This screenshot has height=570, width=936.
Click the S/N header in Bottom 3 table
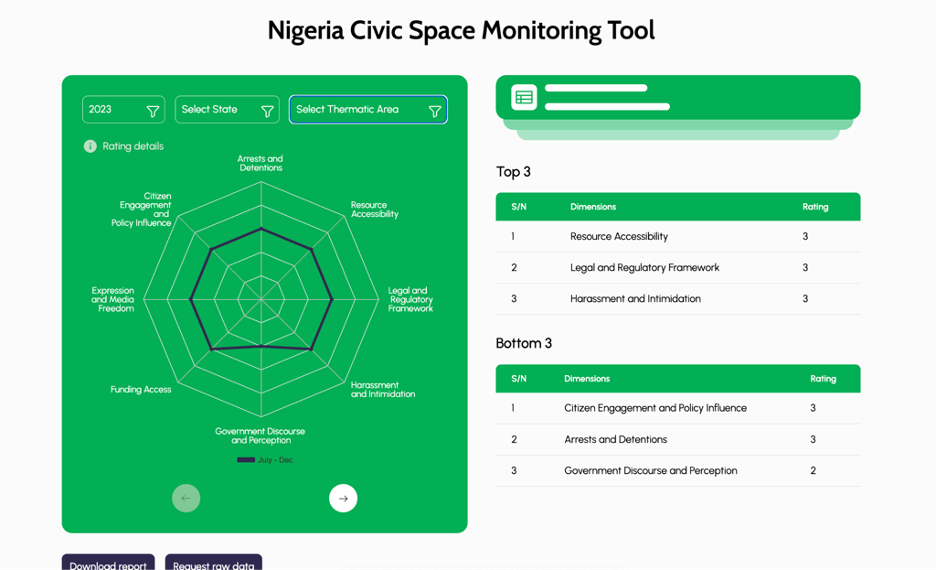519,379
